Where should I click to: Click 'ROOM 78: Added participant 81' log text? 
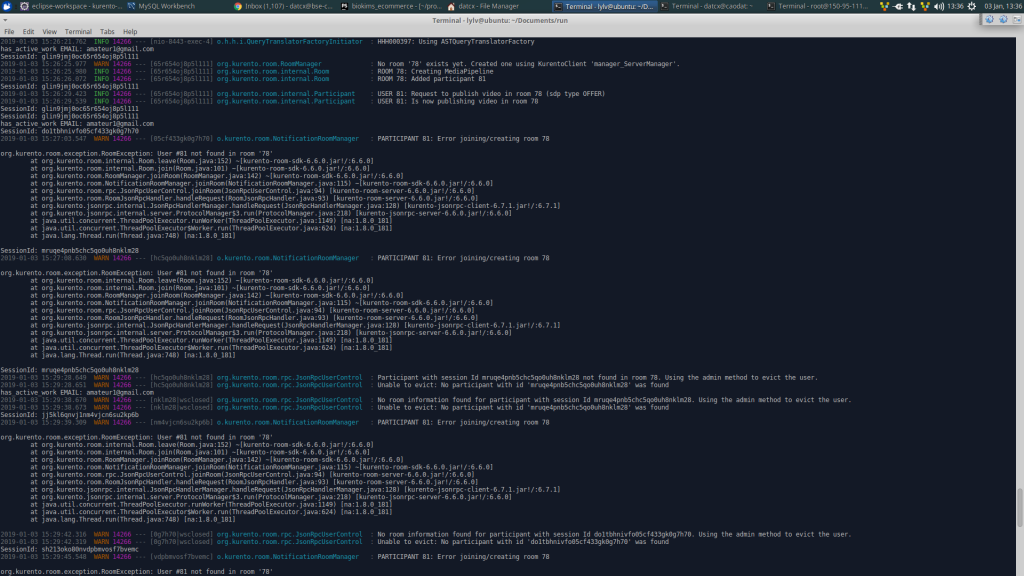pos(431,78)
